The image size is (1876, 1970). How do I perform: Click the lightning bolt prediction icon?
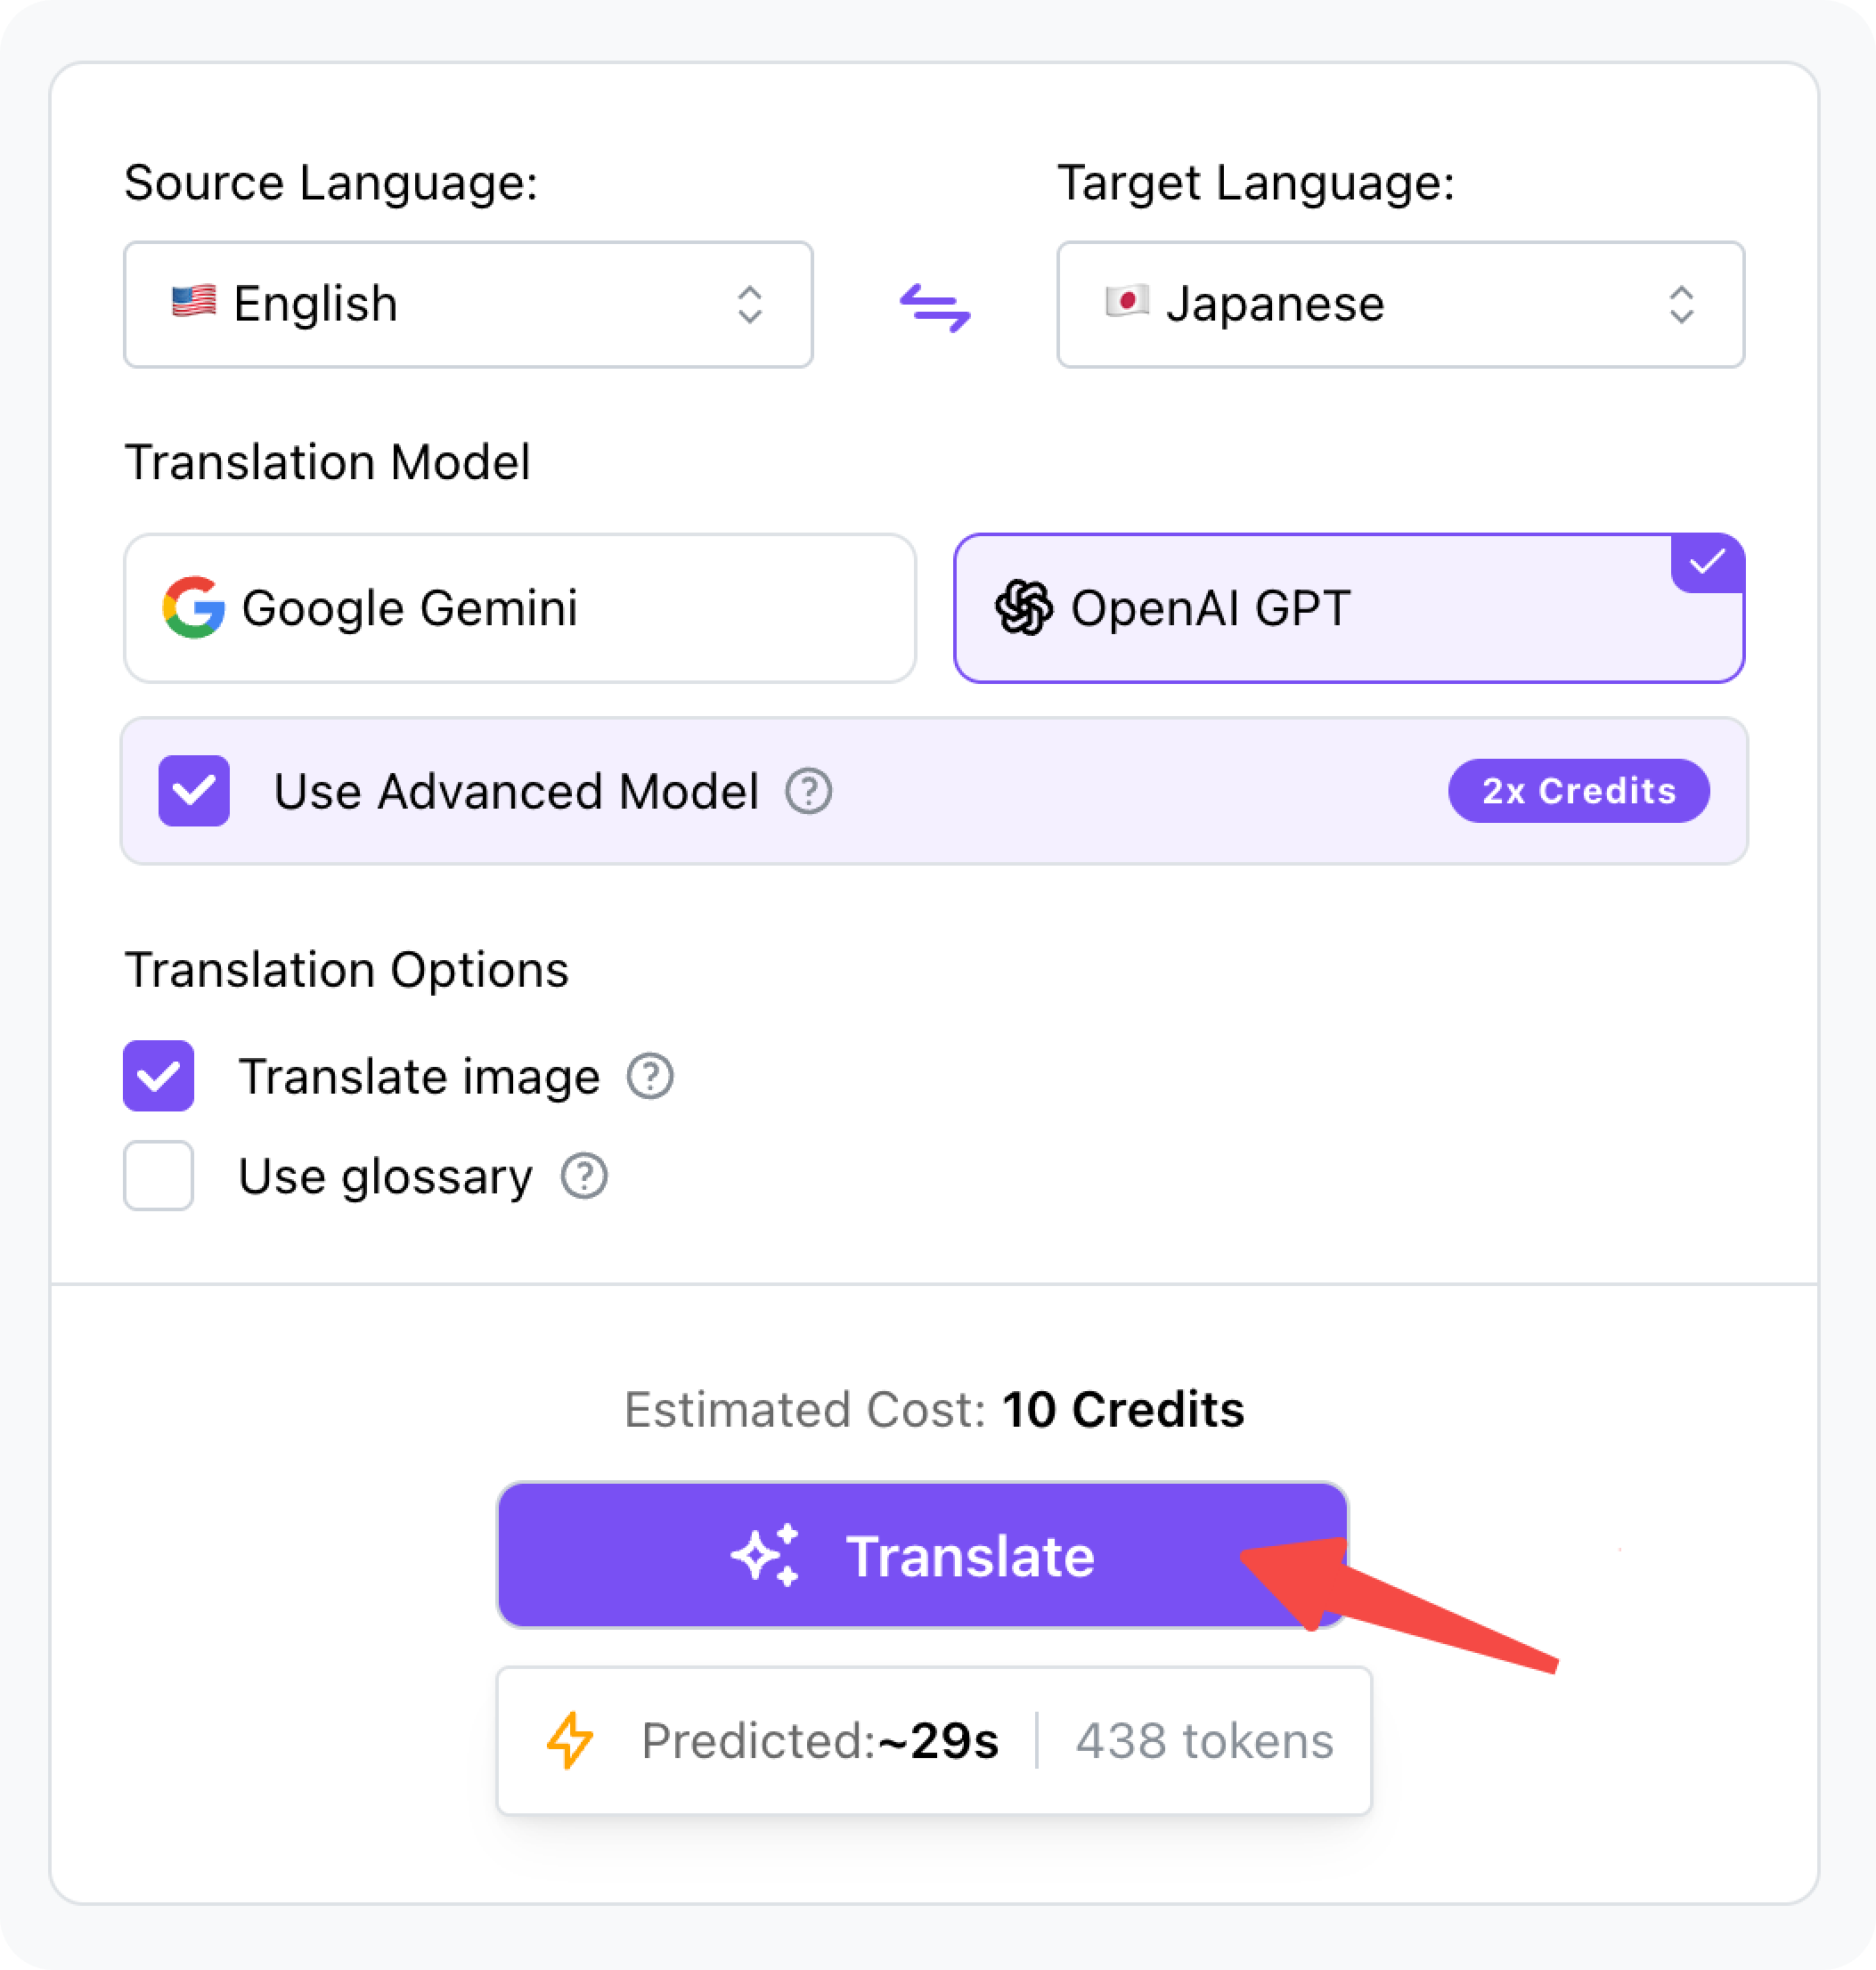[570, 1740]
